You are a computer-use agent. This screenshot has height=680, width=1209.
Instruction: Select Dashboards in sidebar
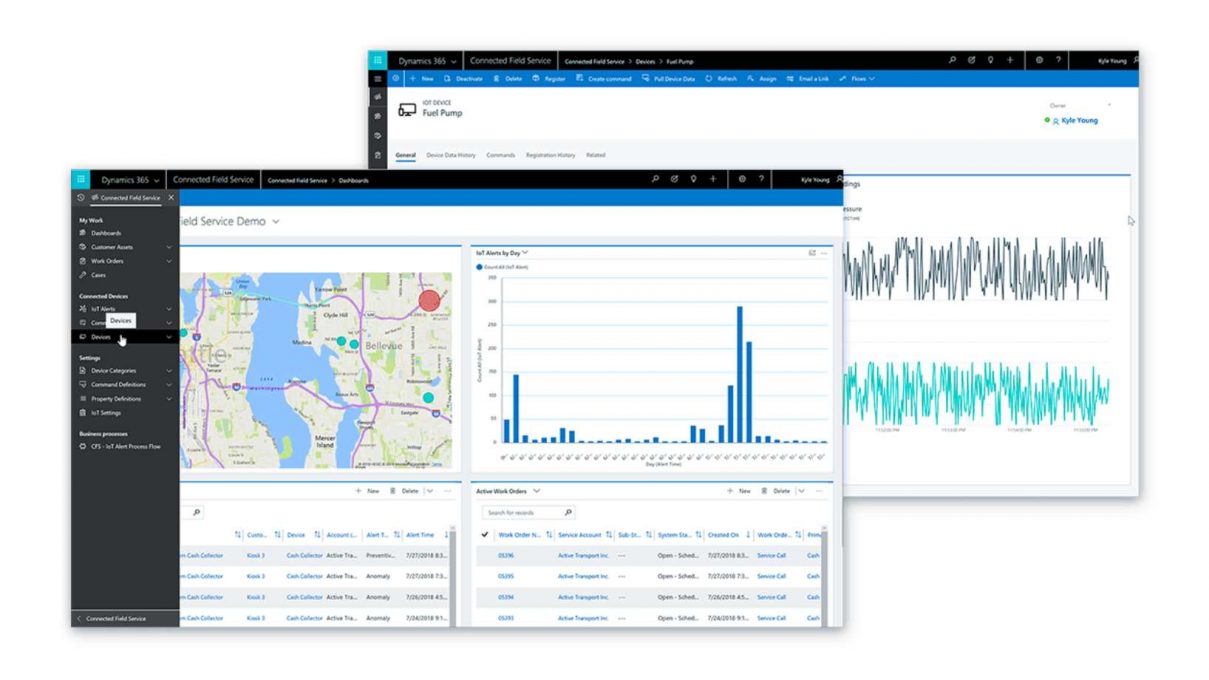click(106, 233)
